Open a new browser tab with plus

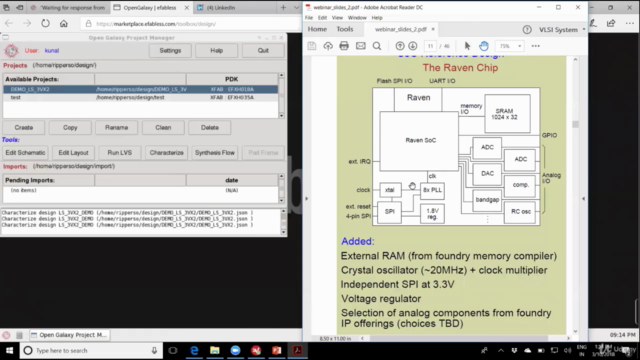pos(283,7)
